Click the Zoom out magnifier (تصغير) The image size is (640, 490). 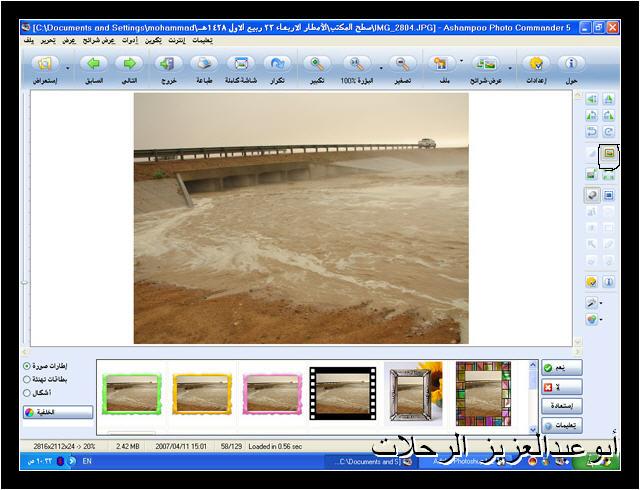click(402, 64)
